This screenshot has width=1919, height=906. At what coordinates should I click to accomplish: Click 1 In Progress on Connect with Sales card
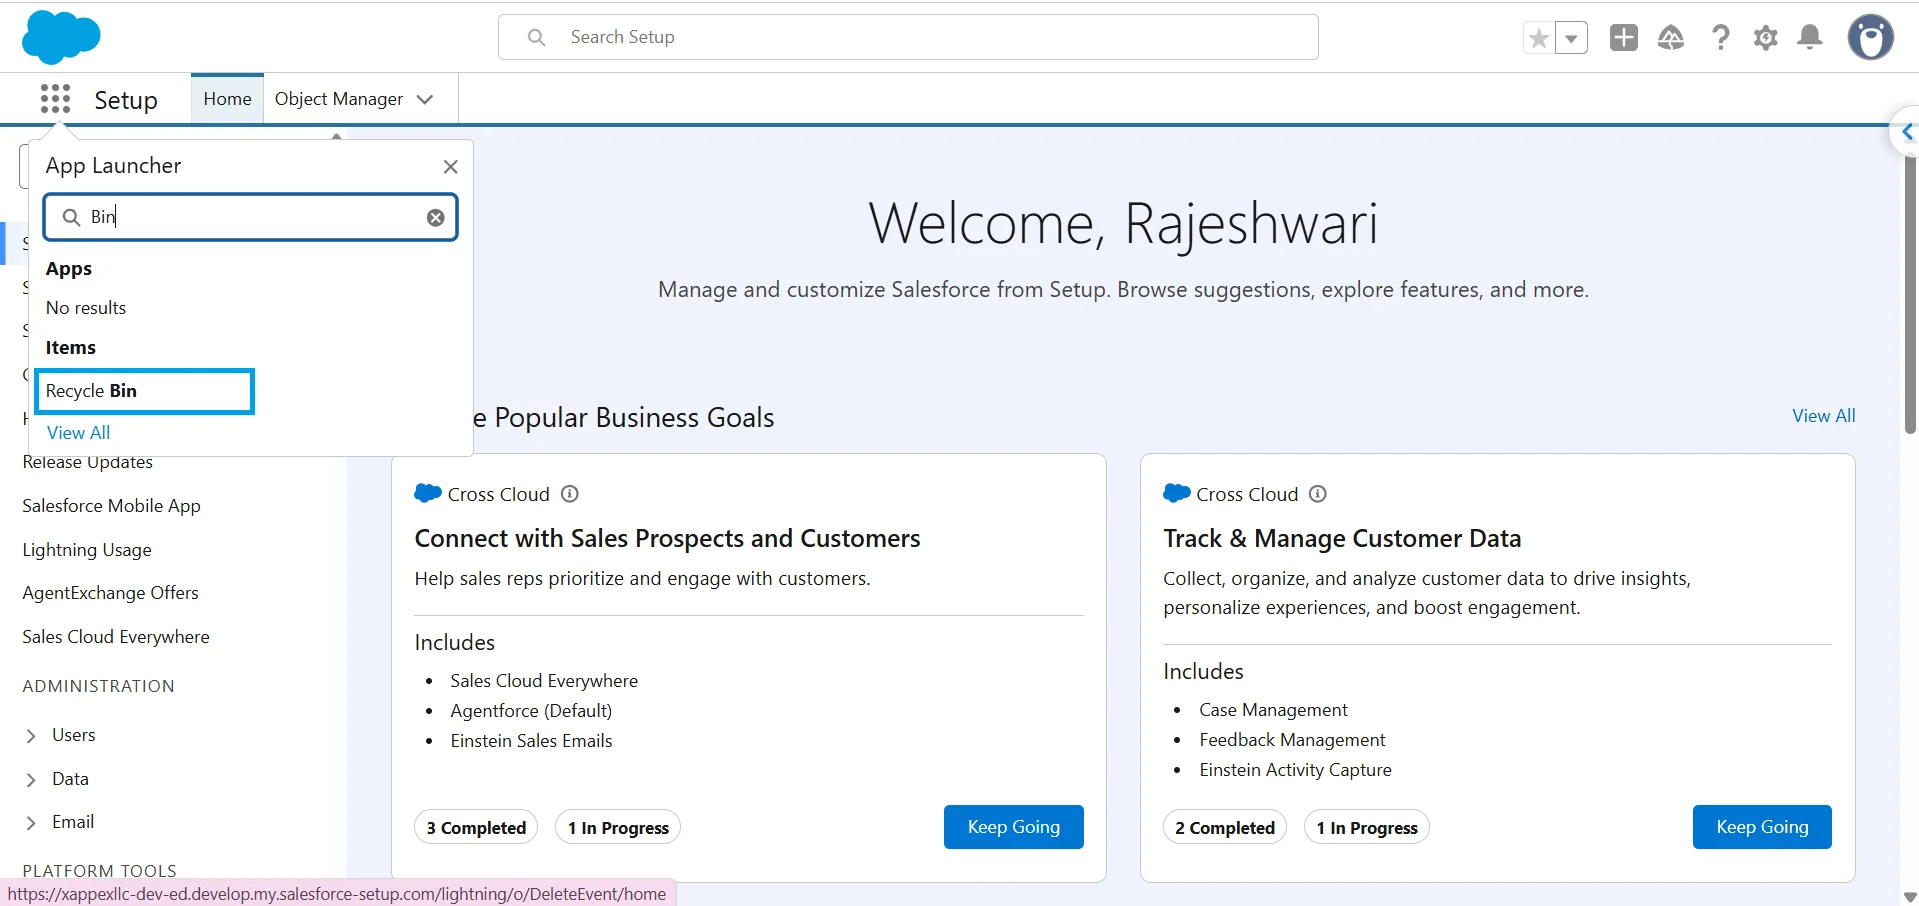point(618,828)
